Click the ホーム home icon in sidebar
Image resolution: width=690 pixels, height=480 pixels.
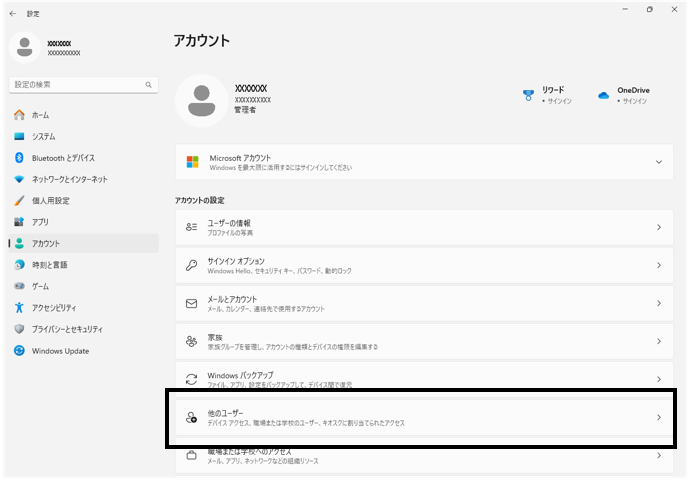point(19,115)
